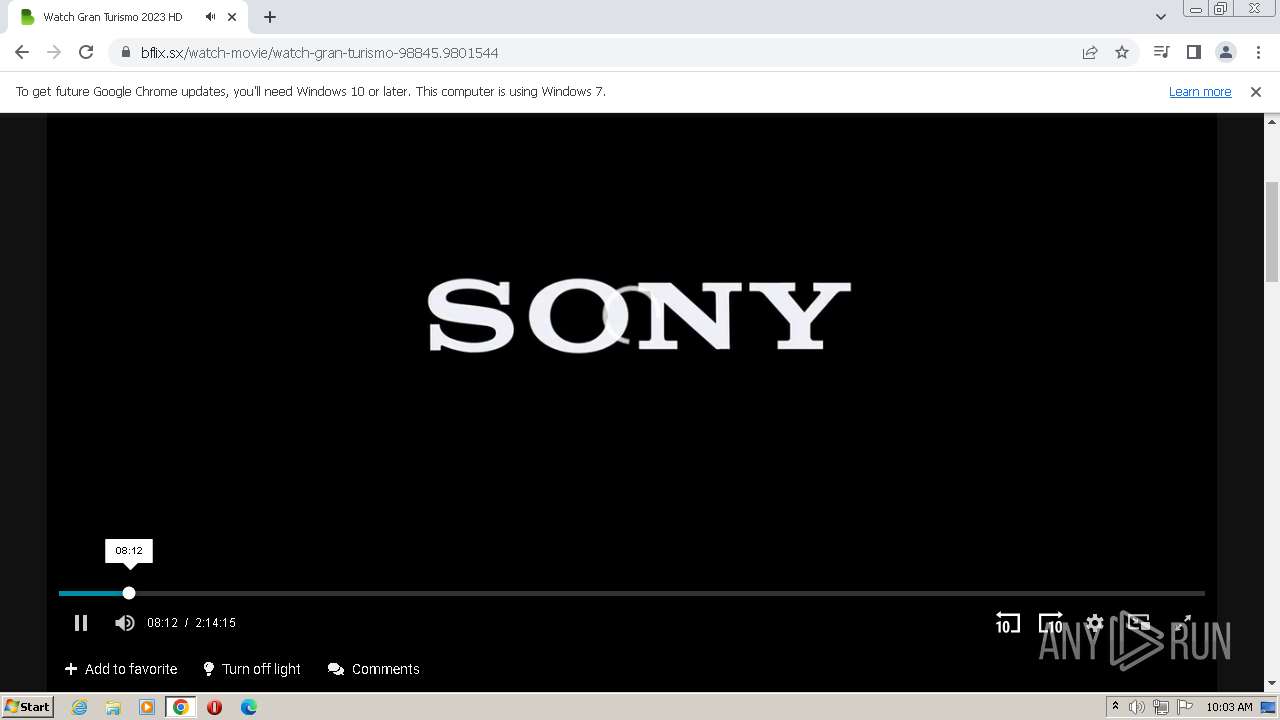Show hidden system tray icons
This screenshot has width=1280, height=720.
pos(1115,707)
